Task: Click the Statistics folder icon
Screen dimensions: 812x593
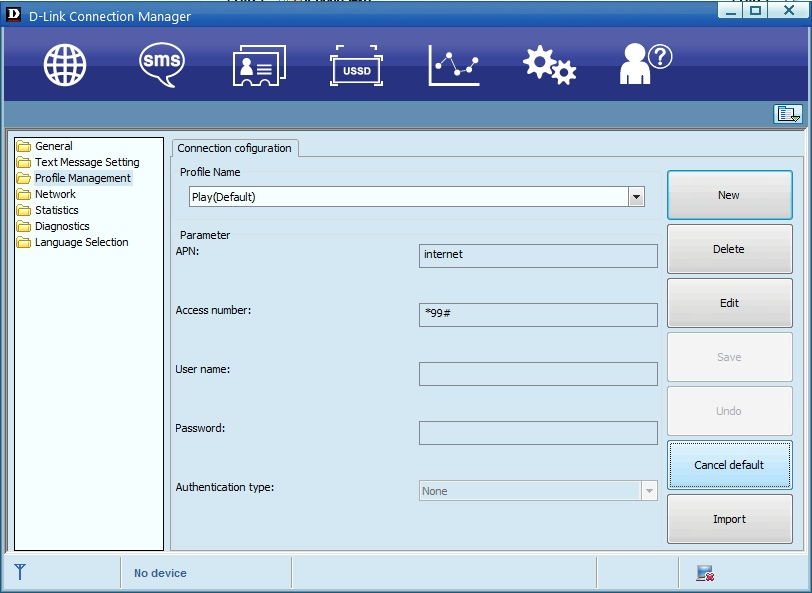Action: coord(23,211)
